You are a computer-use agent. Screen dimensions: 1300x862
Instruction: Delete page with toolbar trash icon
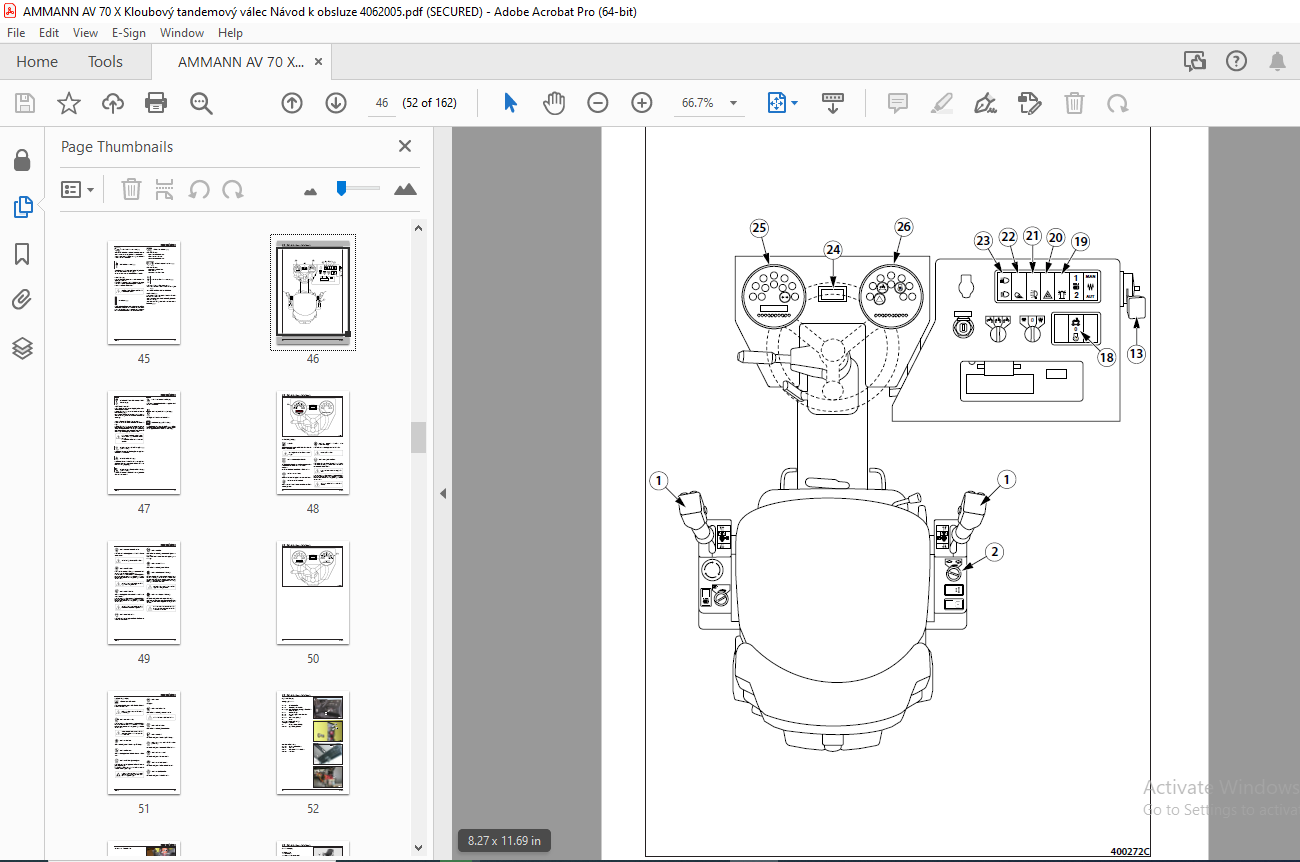[x=1074, y=103]
